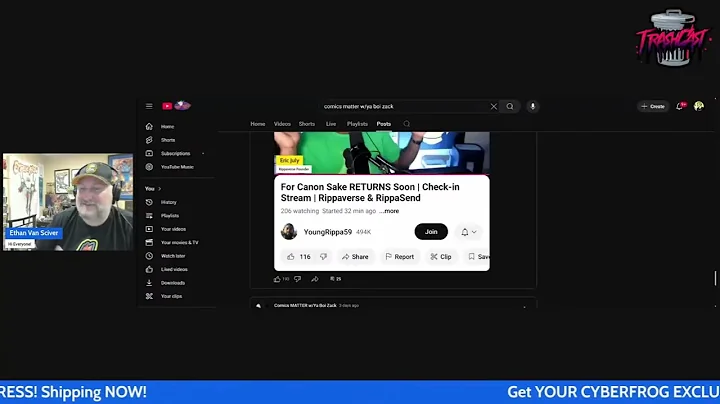Expand the description with ...more
720x404 pixels.
389,211
